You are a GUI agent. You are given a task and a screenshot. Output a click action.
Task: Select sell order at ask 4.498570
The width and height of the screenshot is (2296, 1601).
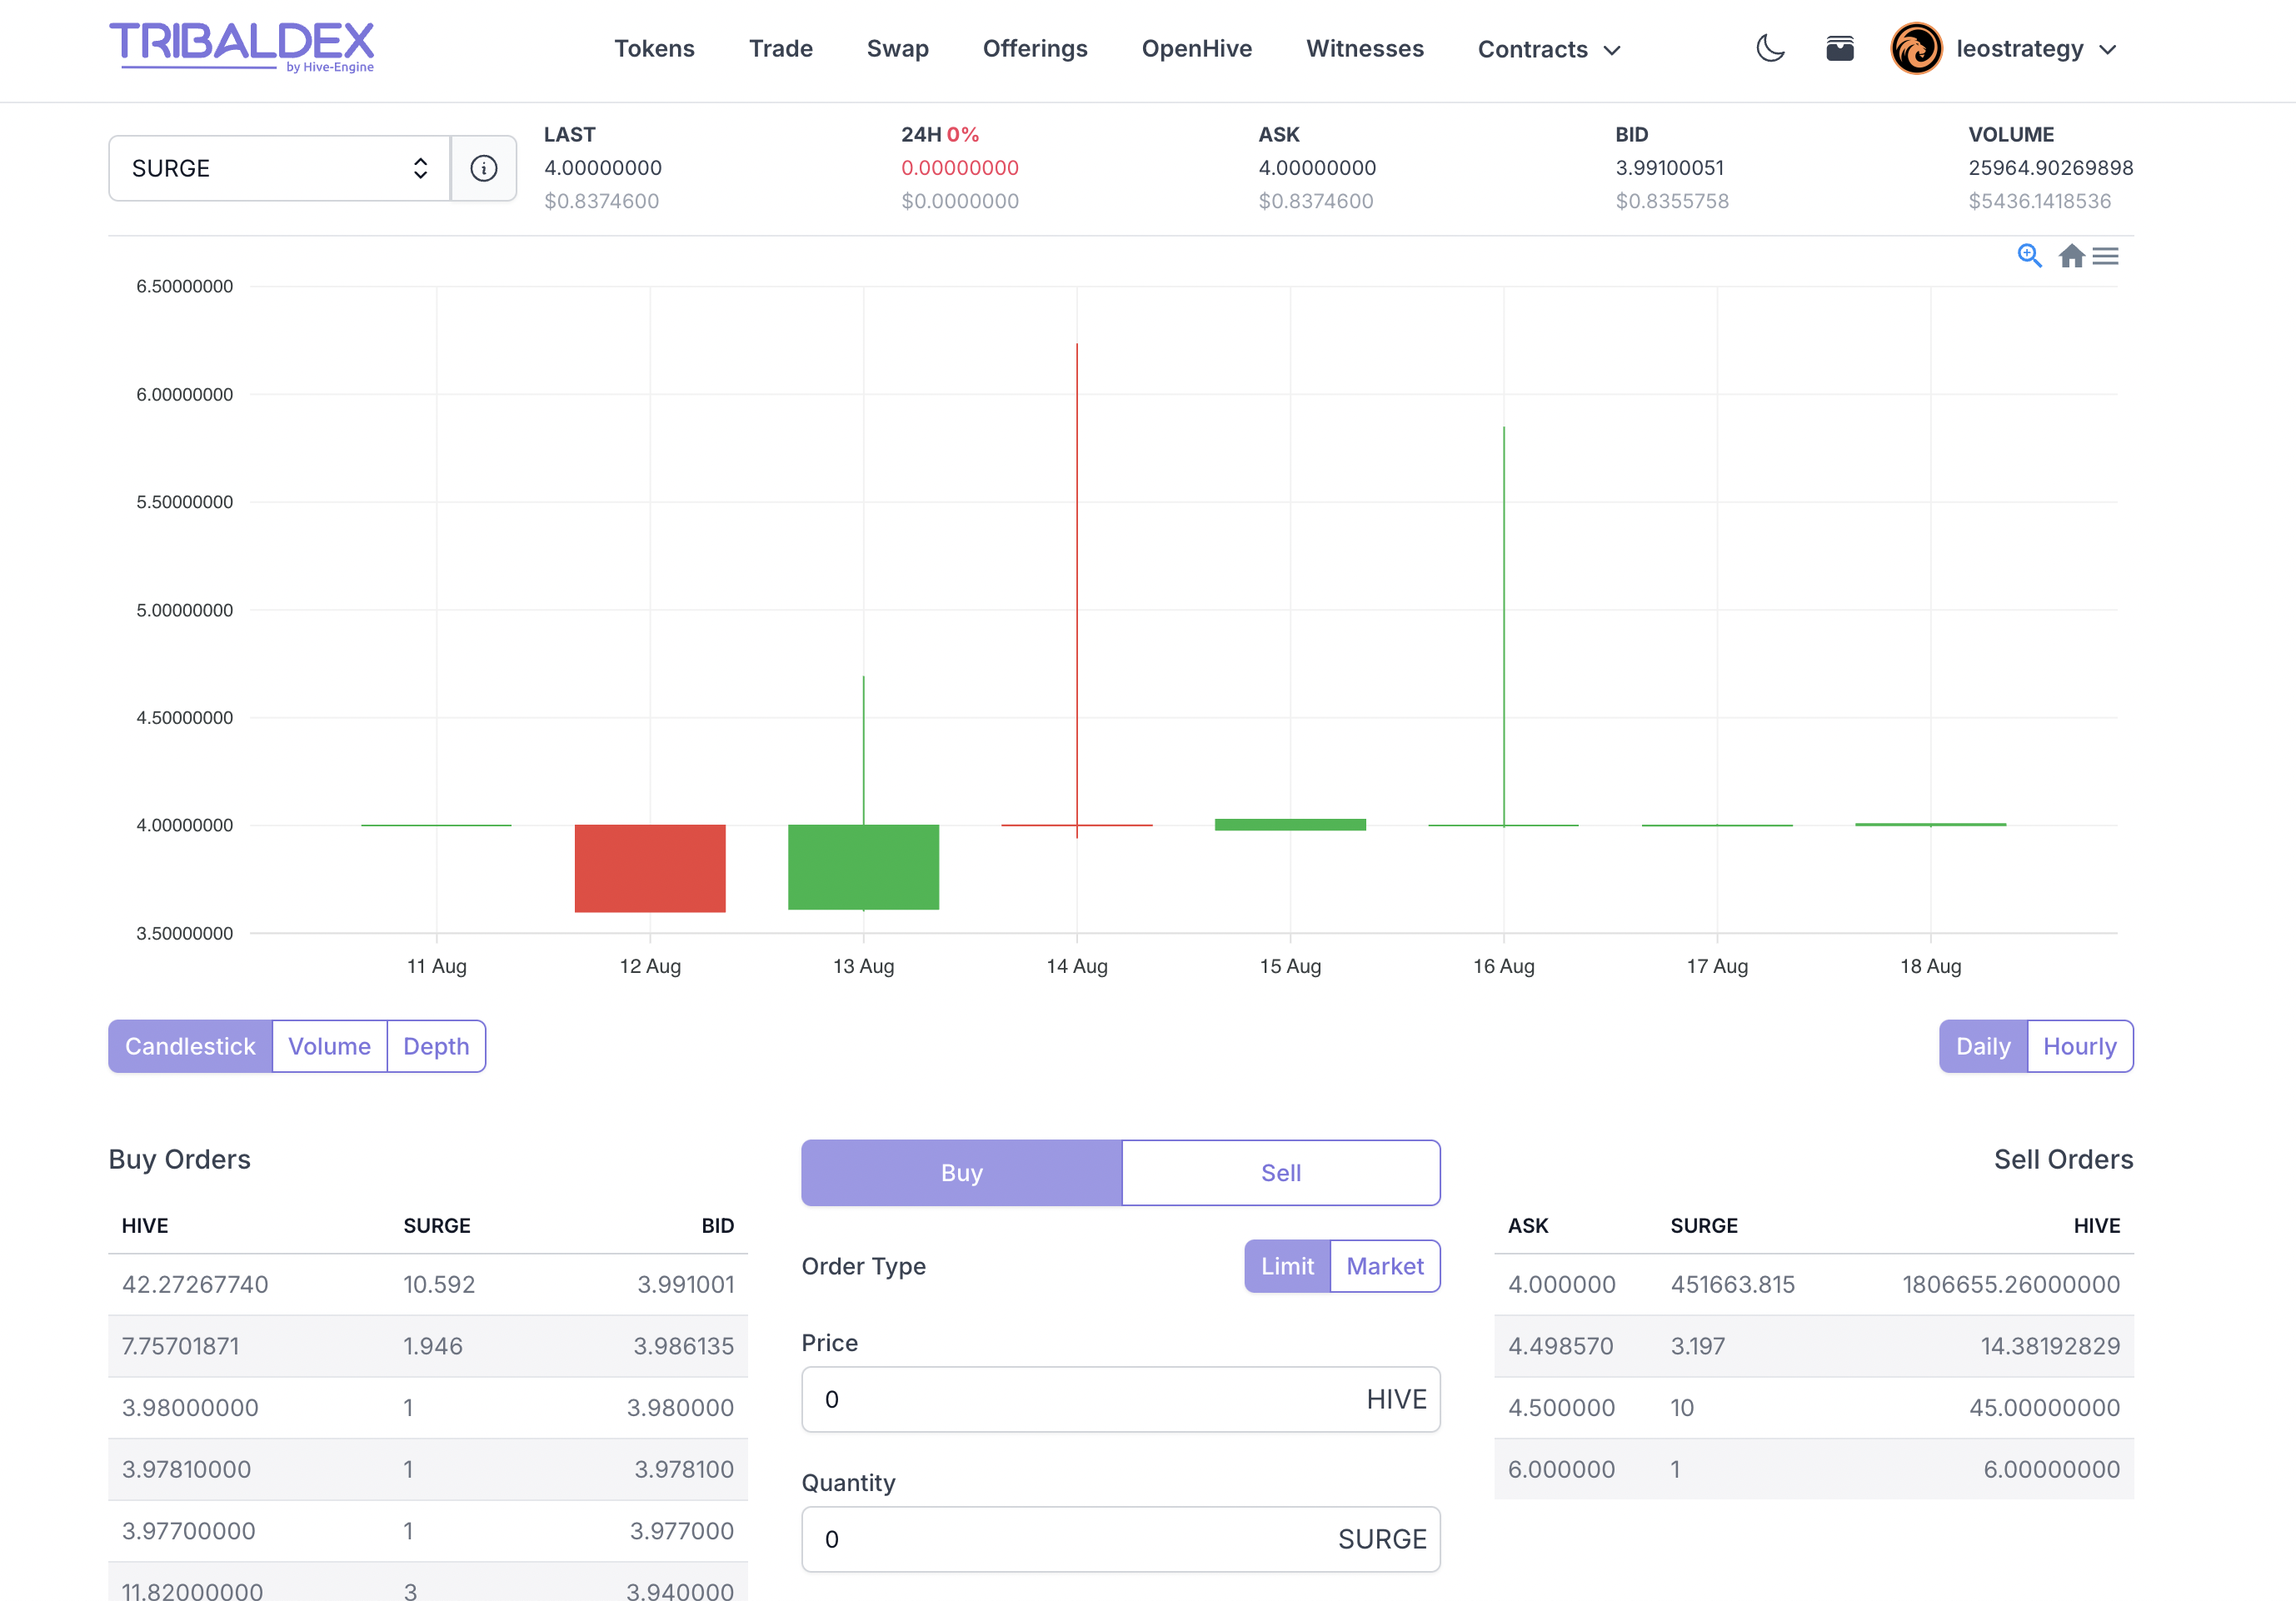tap(1814, 1346)
